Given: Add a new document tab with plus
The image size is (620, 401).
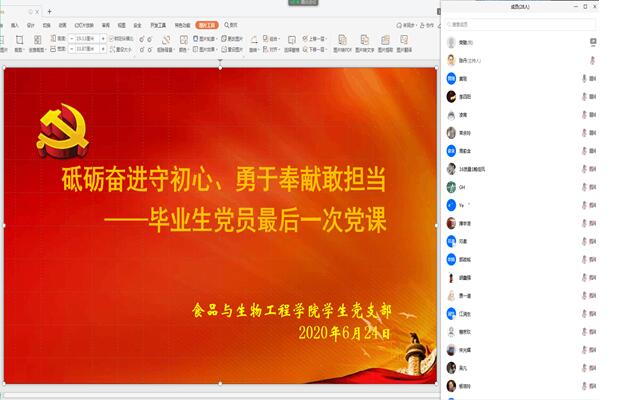Looking at the screenshot, I should click(x=49, y=11).
